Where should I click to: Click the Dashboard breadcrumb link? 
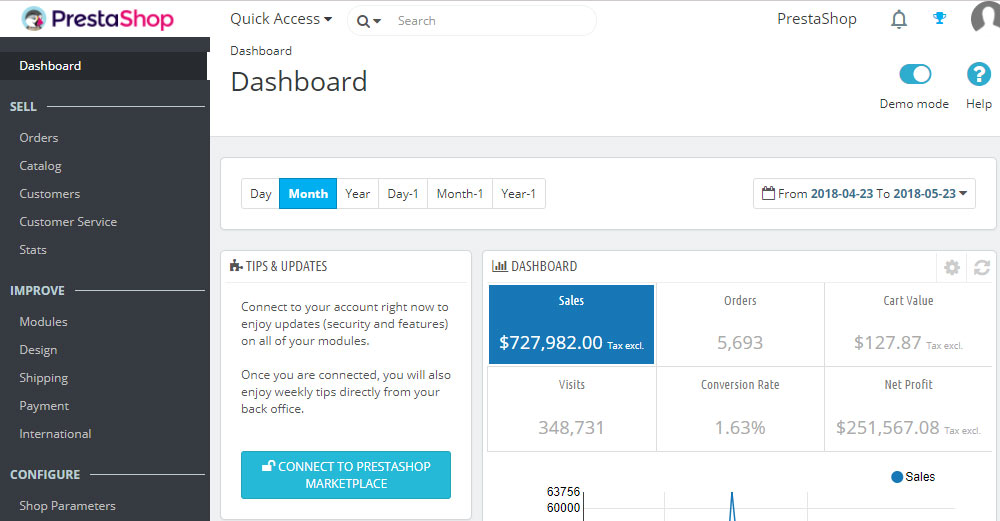(261, 51)
